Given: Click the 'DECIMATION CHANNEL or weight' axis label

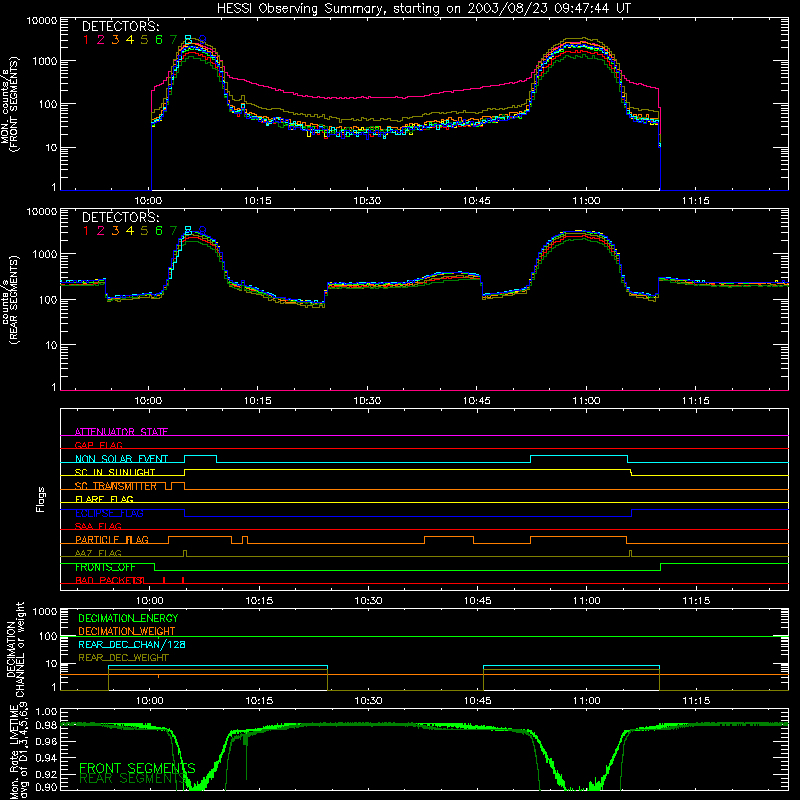Looking at the screenshot, I should (15, 649).
